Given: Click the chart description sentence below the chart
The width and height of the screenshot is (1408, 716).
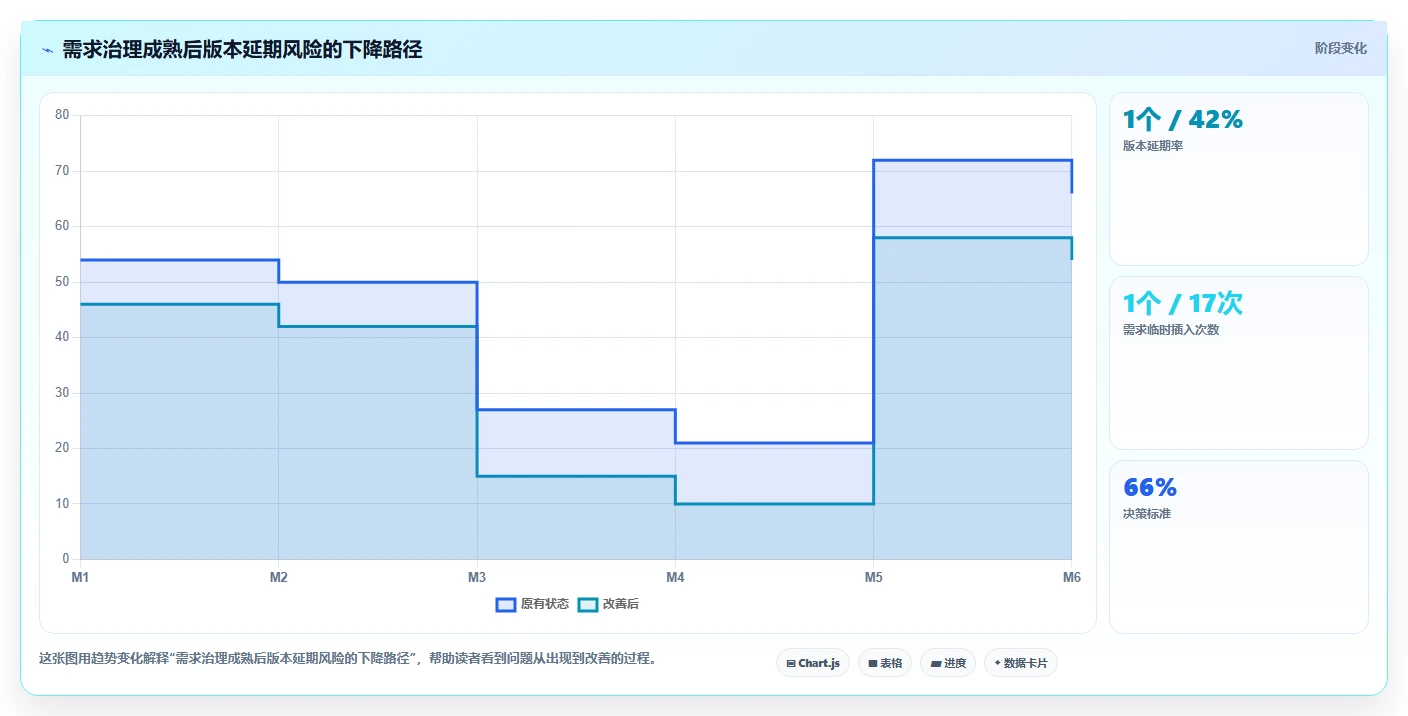Looking at the screenshot, I should (x=348, y=659).
